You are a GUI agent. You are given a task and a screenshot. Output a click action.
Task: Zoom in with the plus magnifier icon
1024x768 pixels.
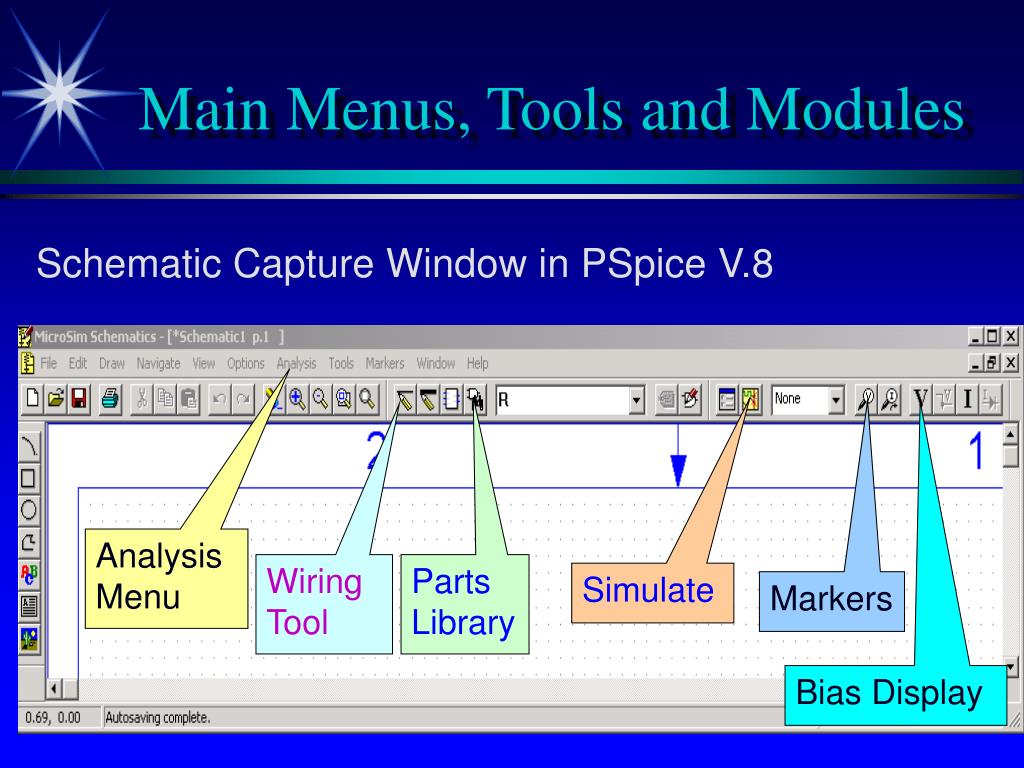coord(297,398)
